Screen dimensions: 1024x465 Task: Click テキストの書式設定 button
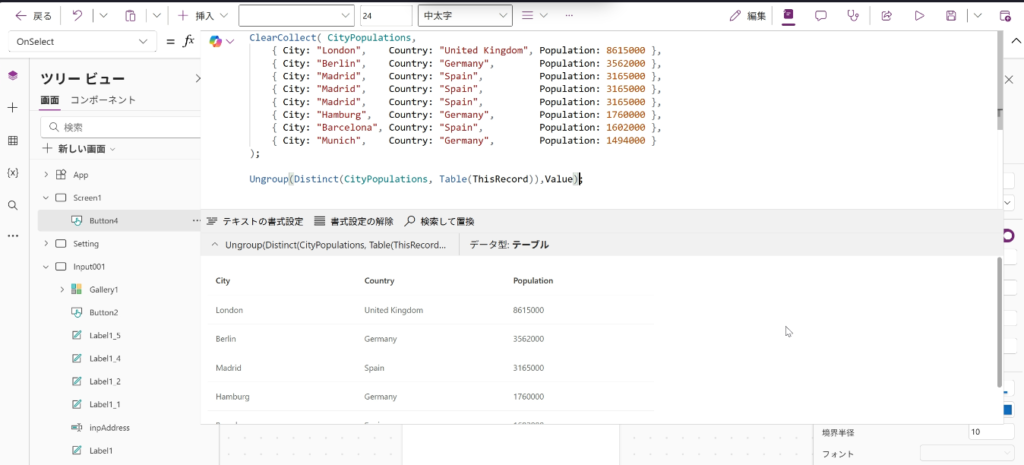tap(254, 221)
